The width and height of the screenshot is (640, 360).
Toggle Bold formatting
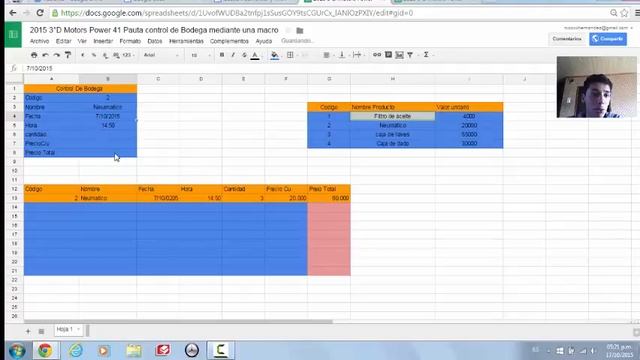[222, 55]
